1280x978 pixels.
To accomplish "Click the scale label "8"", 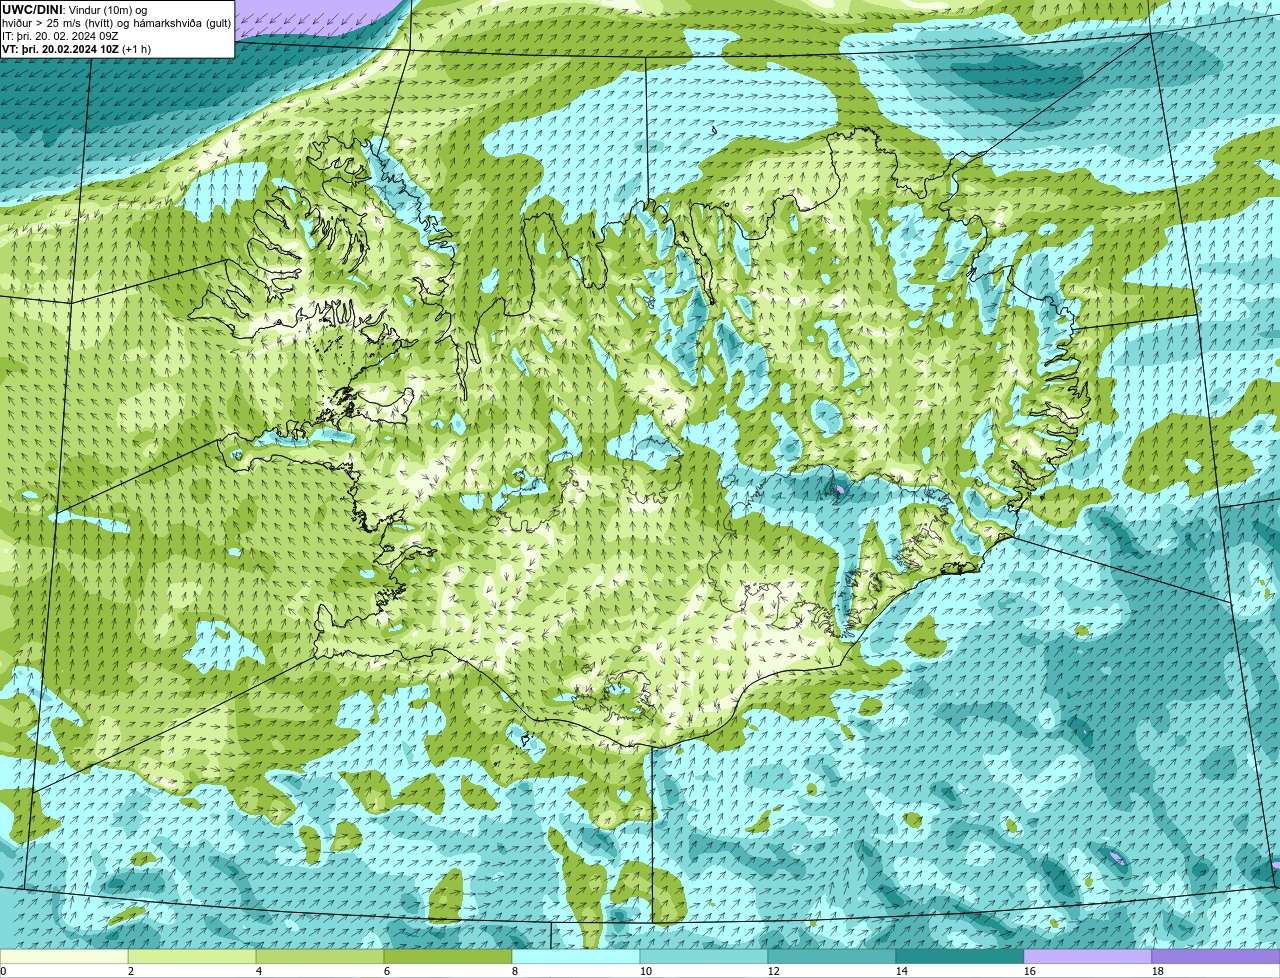I will tap(515, 971).
